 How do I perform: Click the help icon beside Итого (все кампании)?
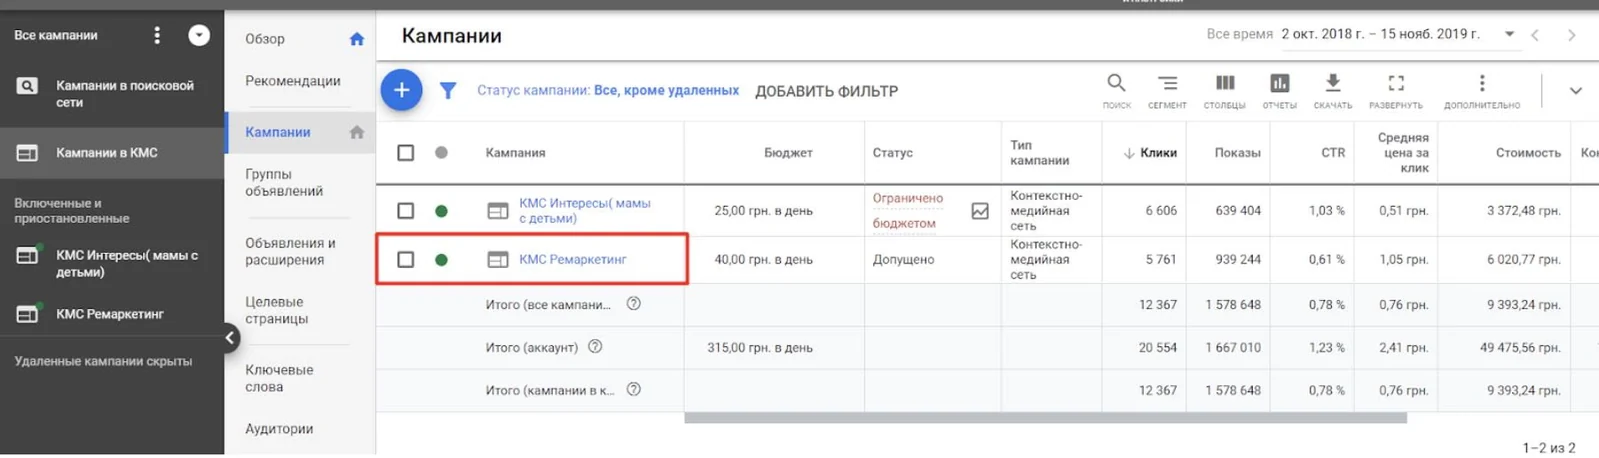[633, 304]
